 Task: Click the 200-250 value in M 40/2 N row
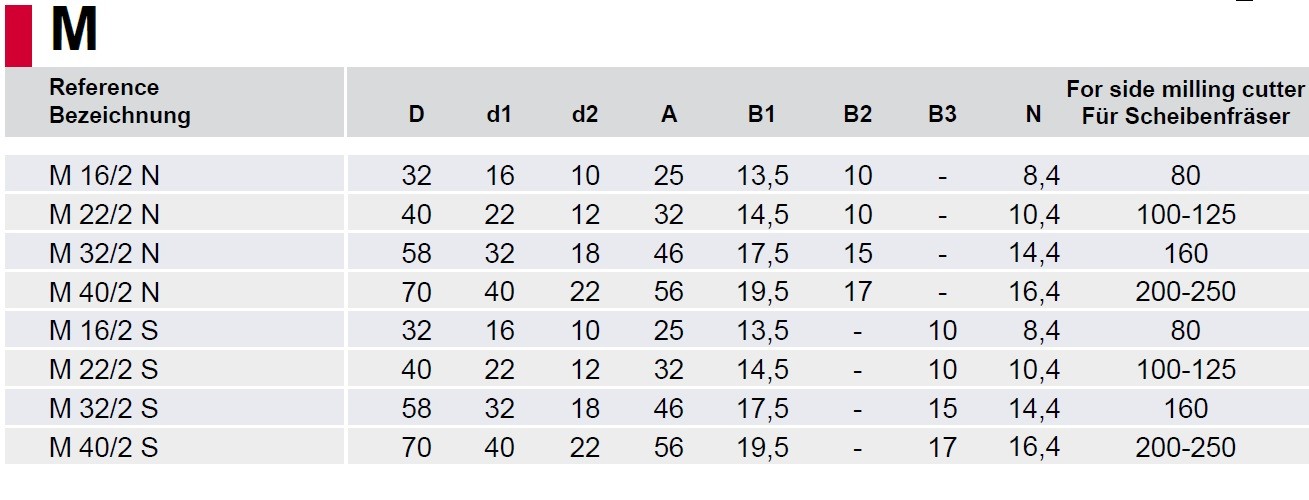(x=1185, y=292)
